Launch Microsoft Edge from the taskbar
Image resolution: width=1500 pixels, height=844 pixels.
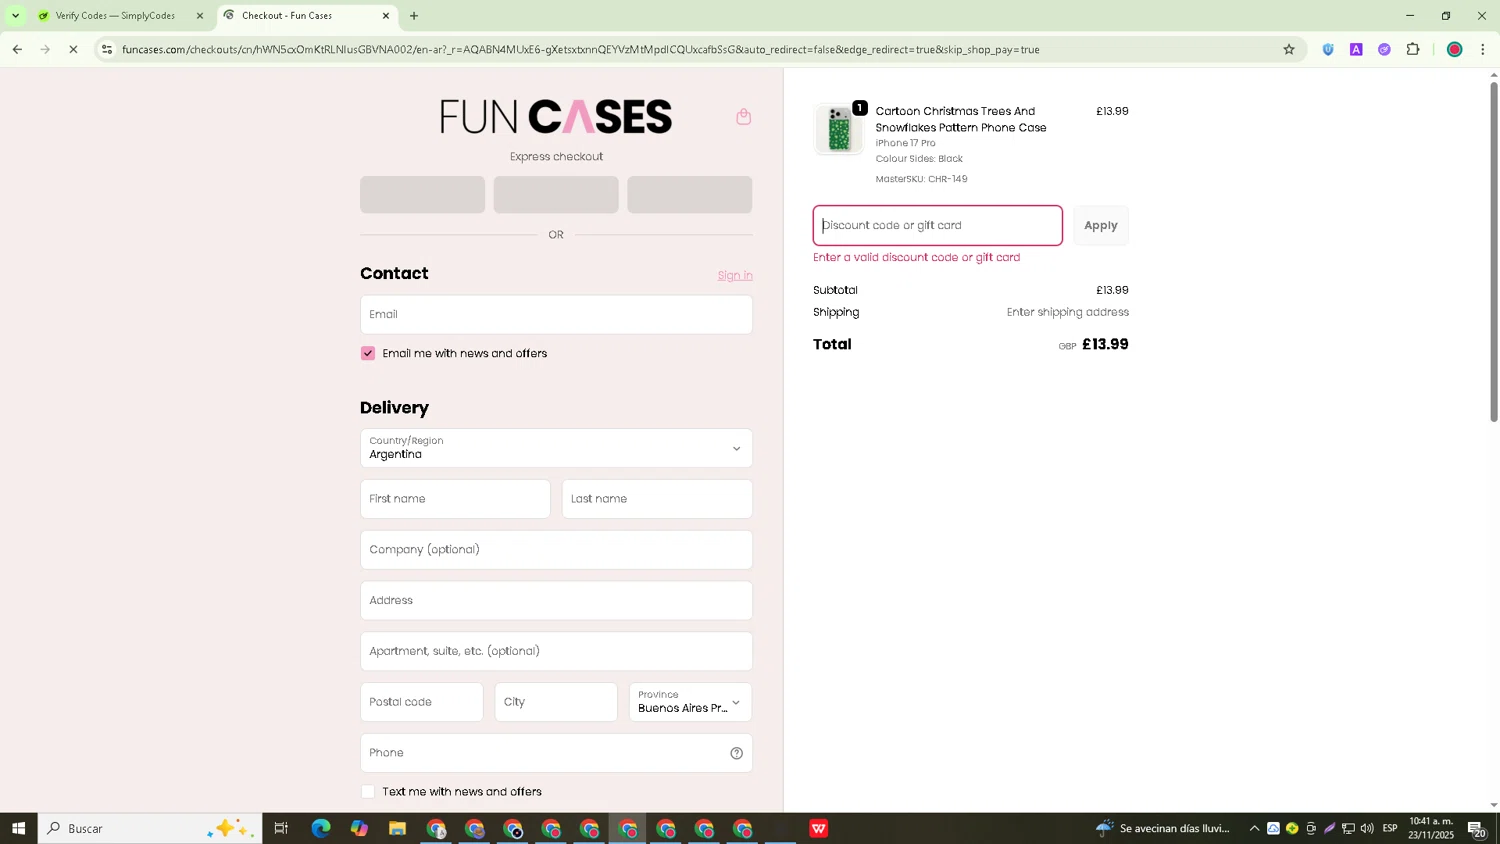coord(320,828)
